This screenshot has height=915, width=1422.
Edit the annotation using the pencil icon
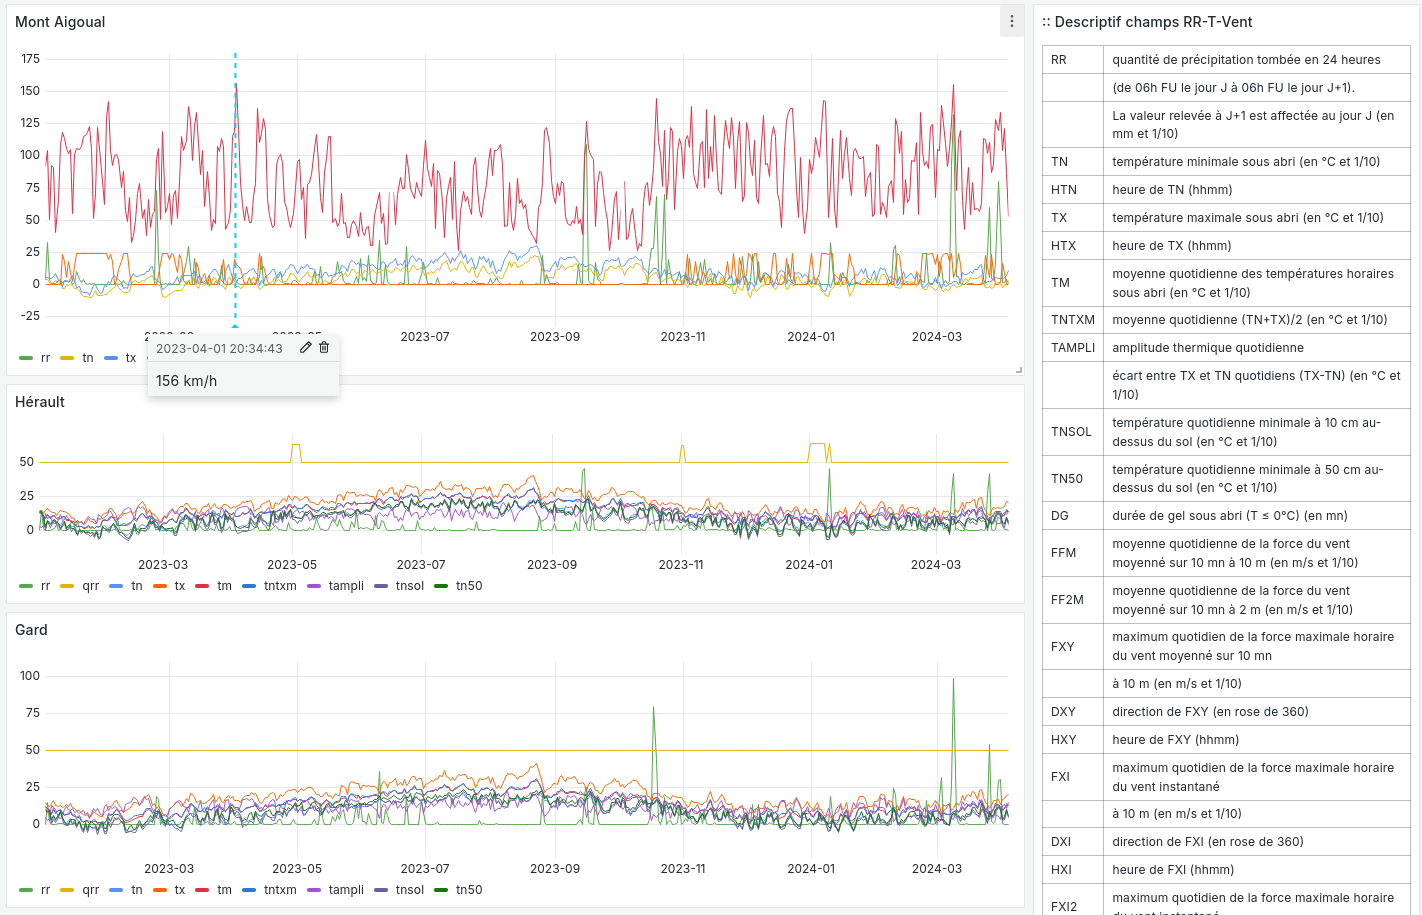point(305,347)
